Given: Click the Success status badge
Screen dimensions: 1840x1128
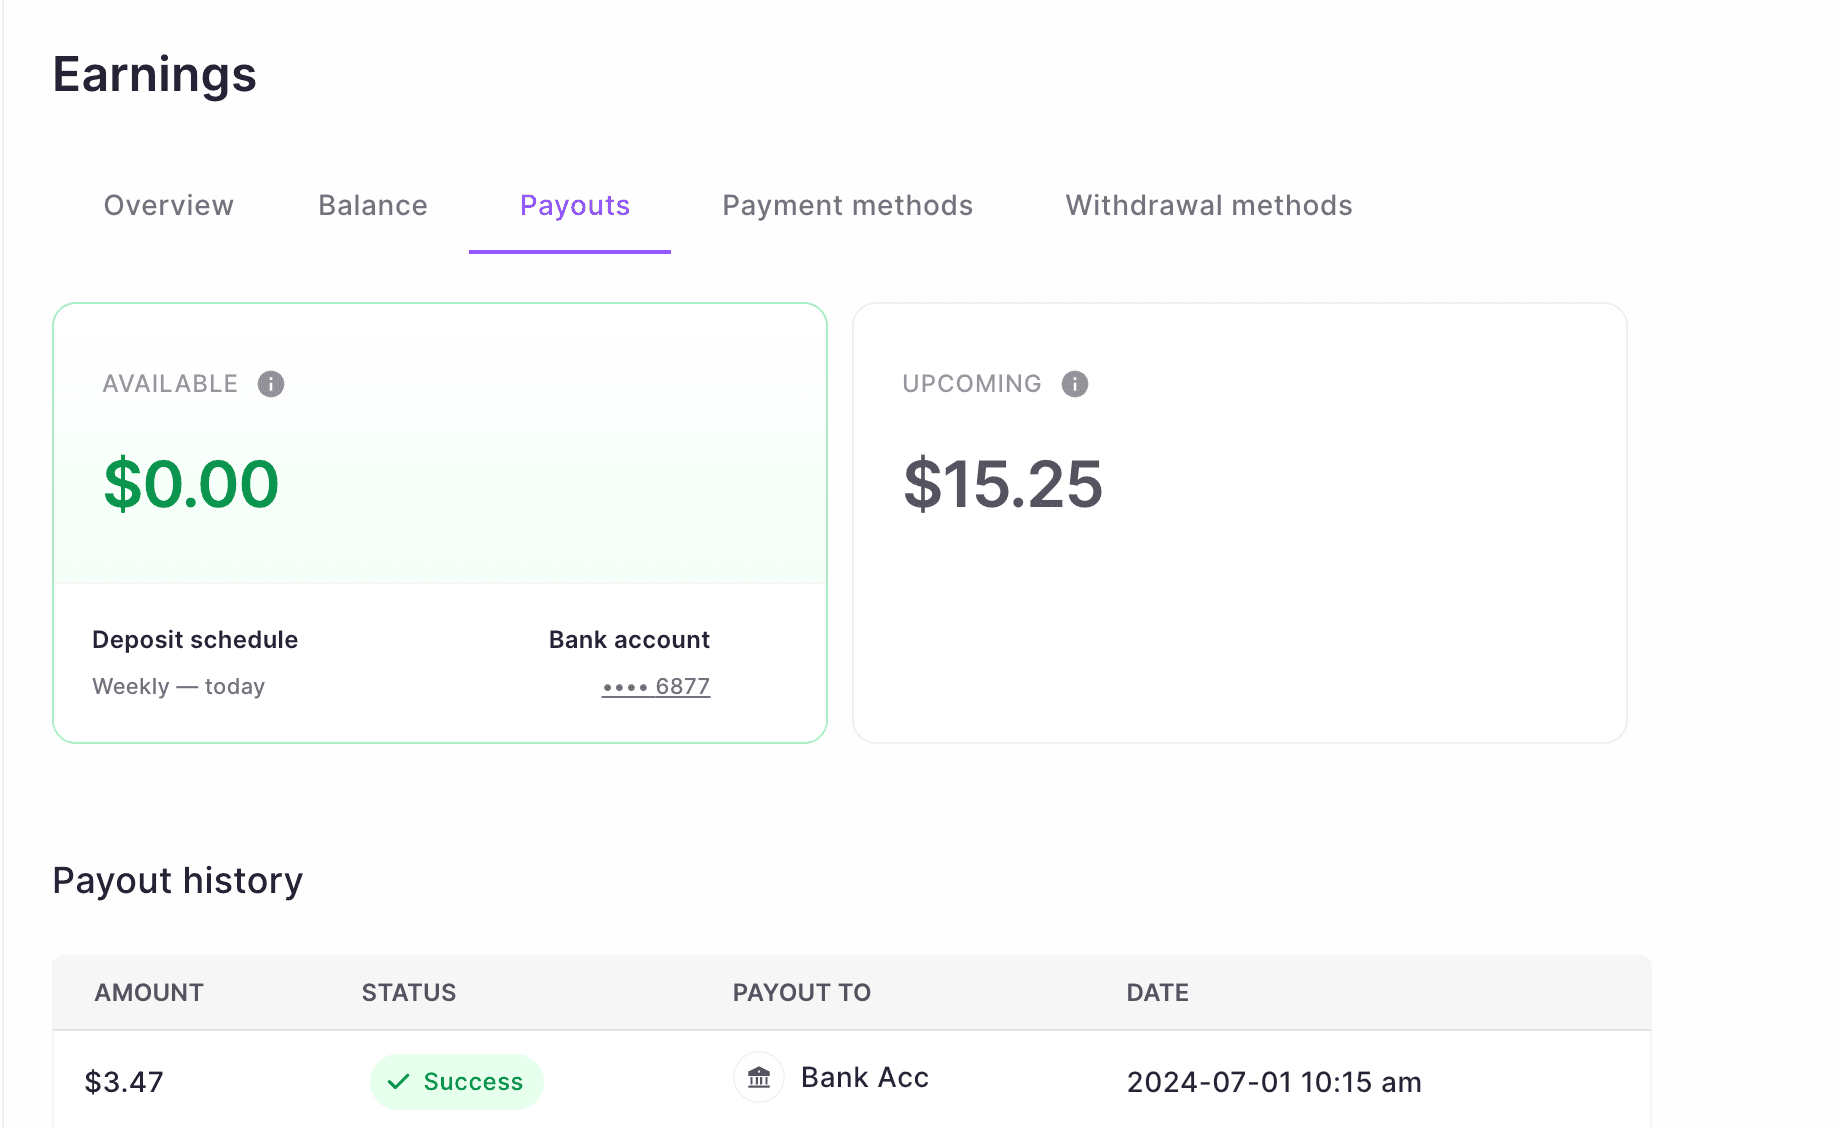Looking at the screenshot, I should (457, 1082).
